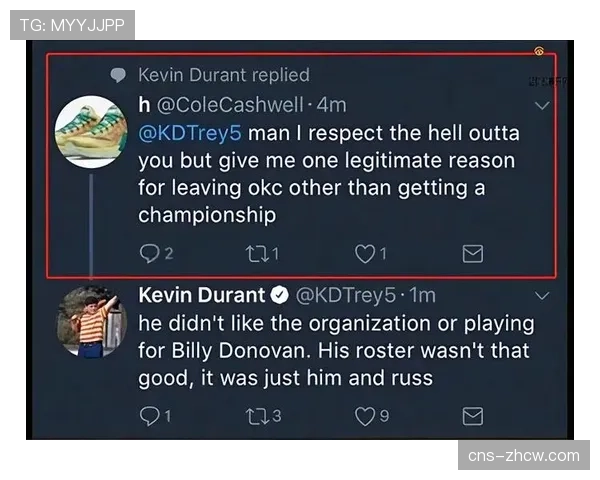
Task: Click the 'Kevin Durant replied' label
Action: pos(223,75)
